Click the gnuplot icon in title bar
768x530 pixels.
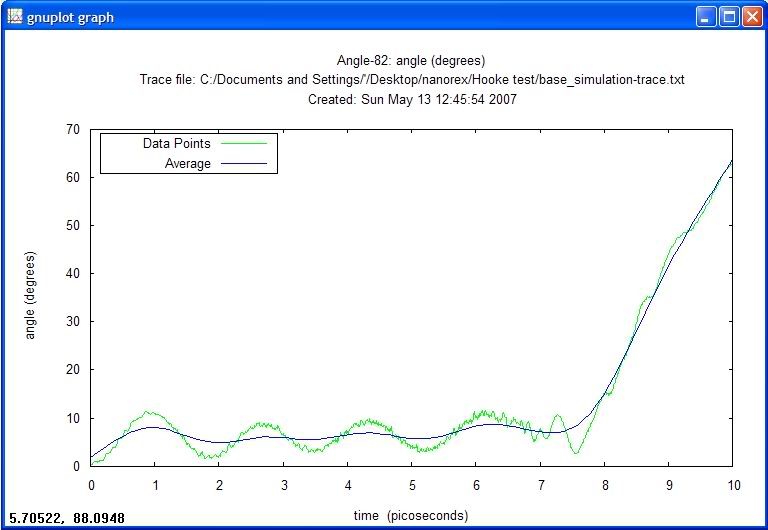pos(15,17)
